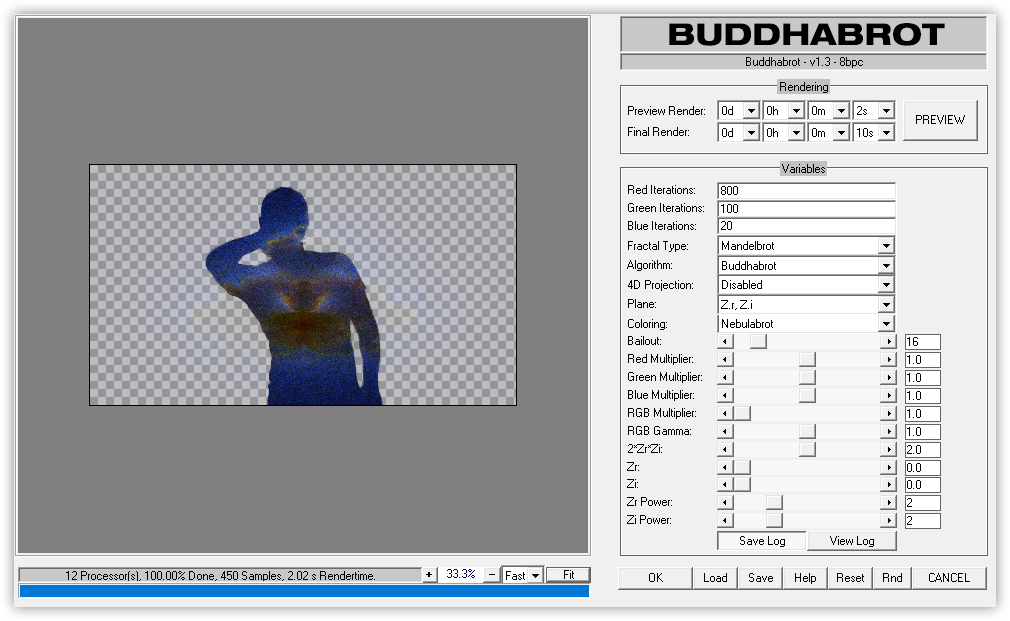
Task: Click 2*Zr*Zi slider left arrow
Action: click(x=725, y=450)
